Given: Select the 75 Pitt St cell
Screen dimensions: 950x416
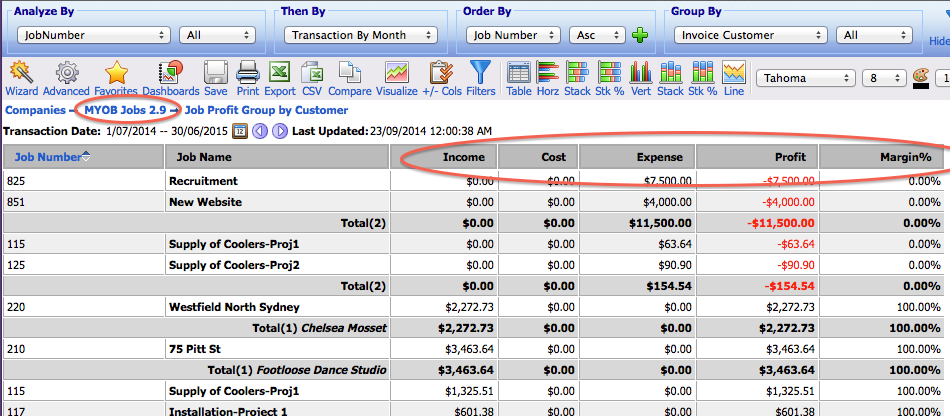Looking at the screenshot, I should 277,349.
